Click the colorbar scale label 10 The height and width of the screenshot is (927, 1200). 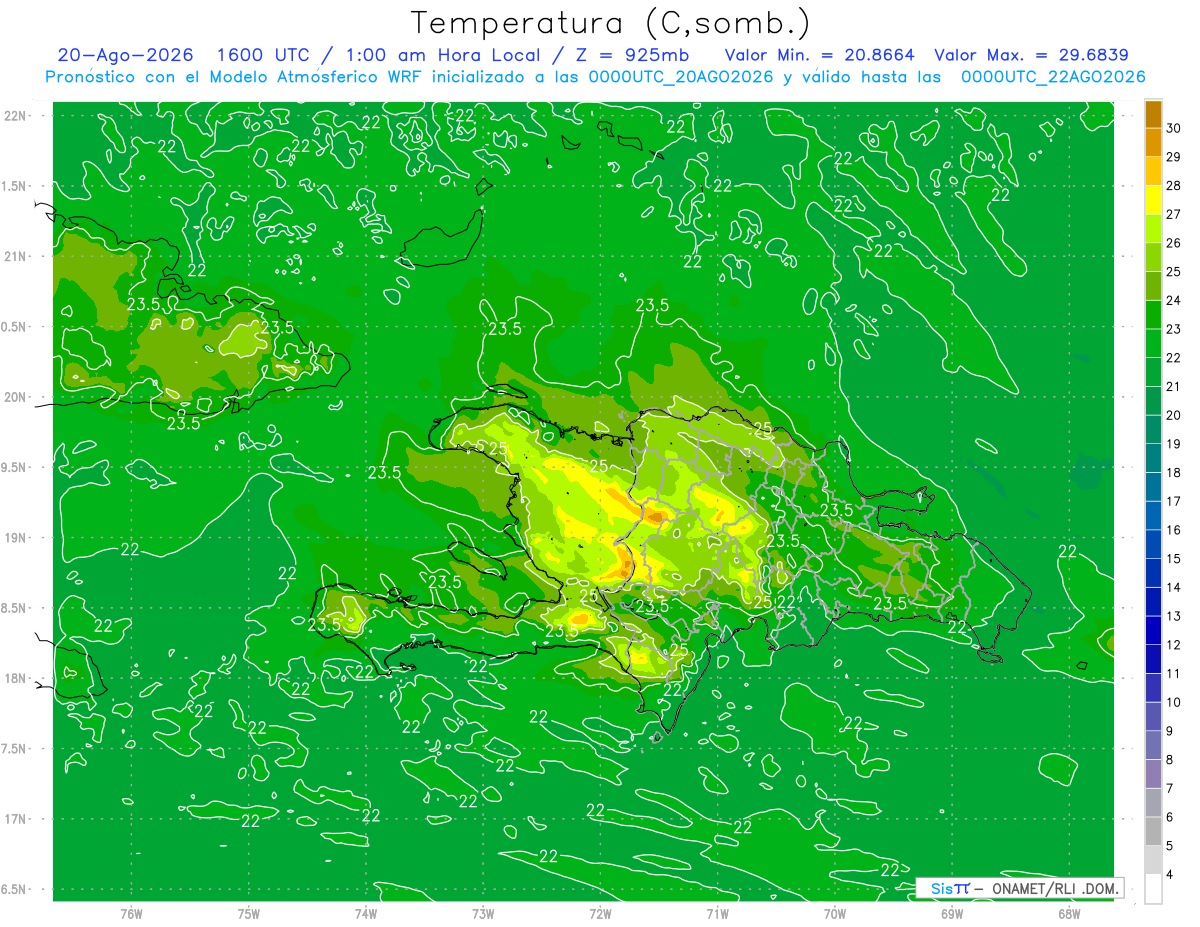(1173, 702)
